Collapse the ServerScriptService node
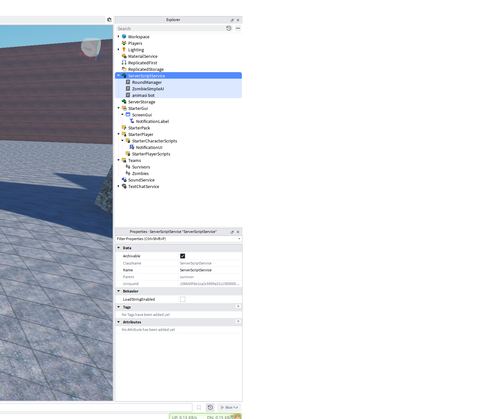Viewport: 500px width, 419px height. [x=118, y=75]
